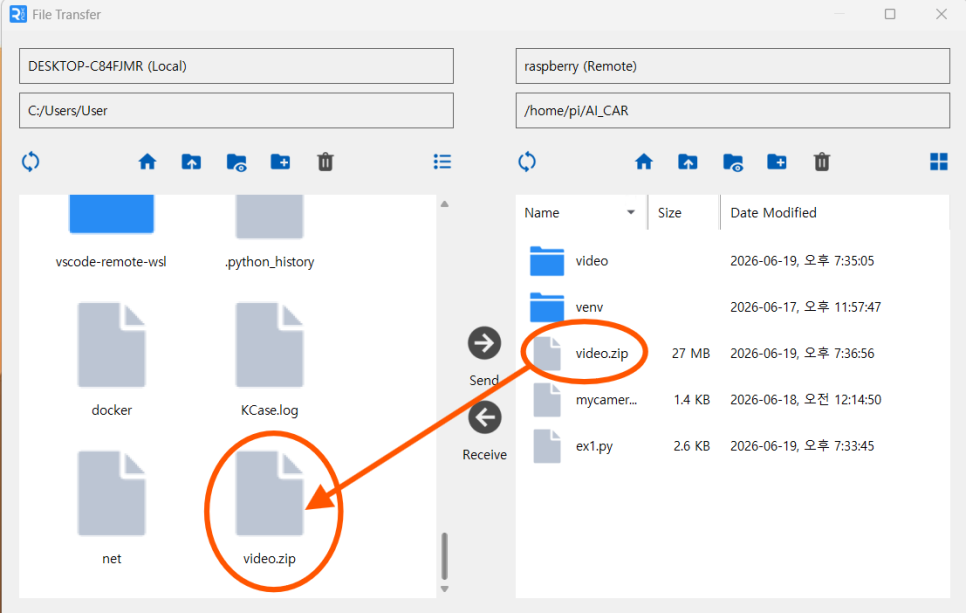Click date 2026-06-17, 오후 11:57:47
Viewport: 966px width, 613px height.
point(806,307)
